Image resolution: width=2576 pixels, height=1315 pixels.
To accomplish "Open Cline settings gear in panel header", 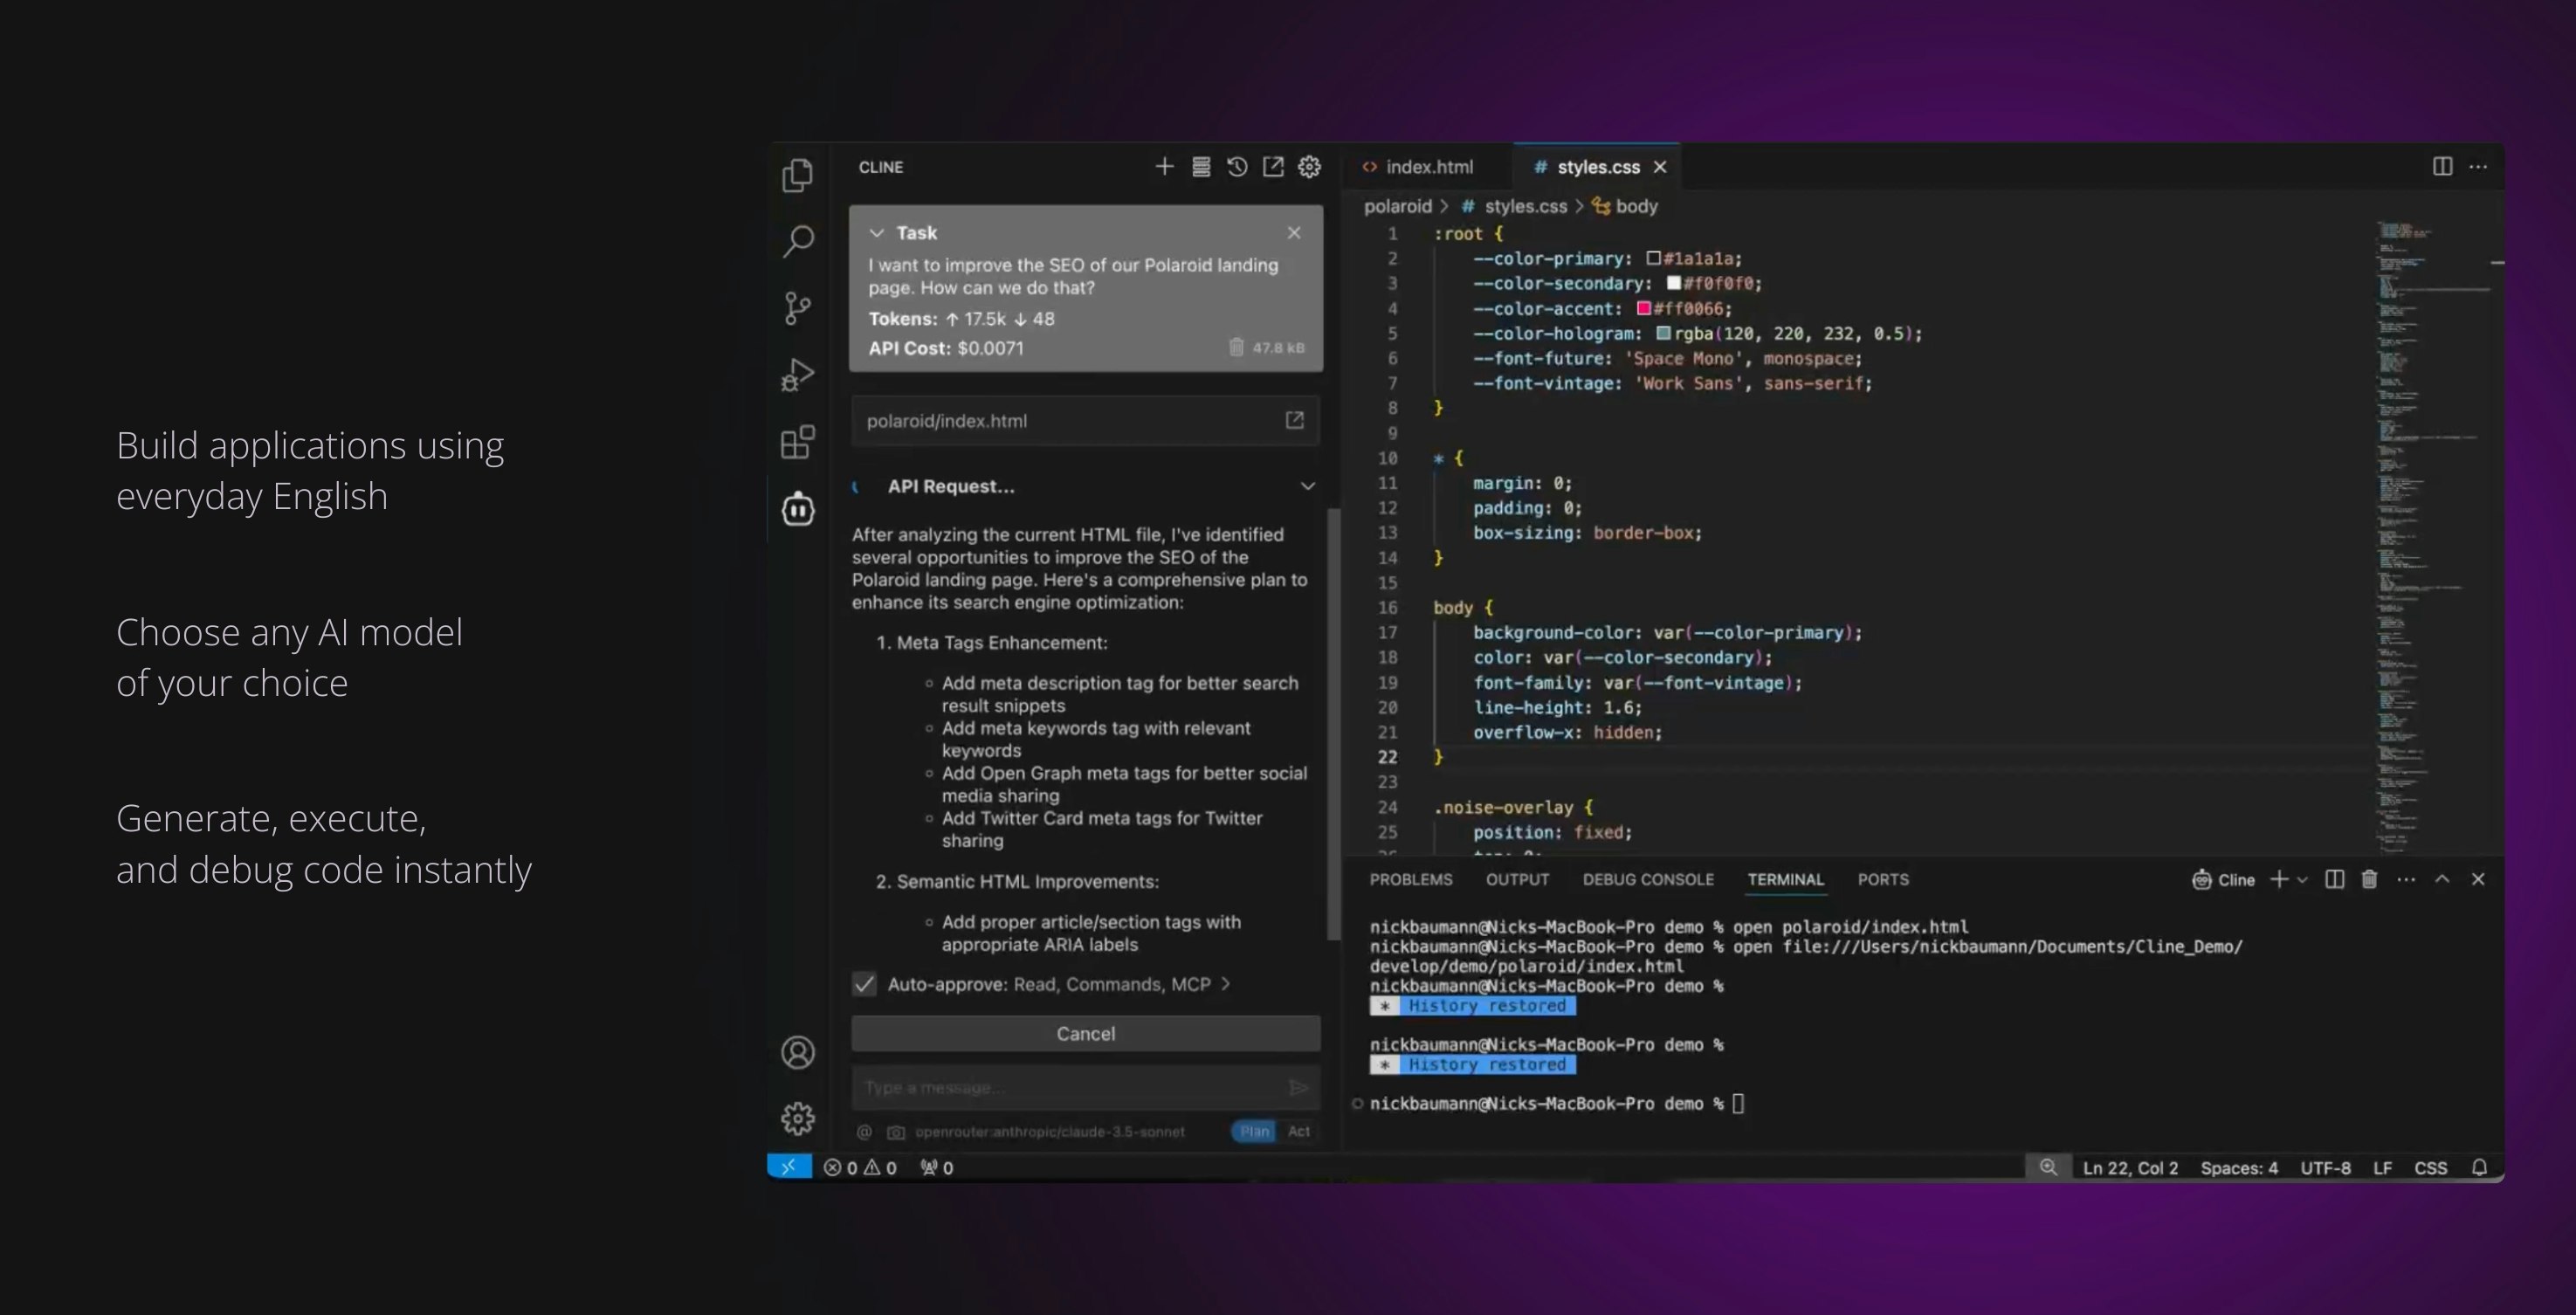I will 1309,167.
